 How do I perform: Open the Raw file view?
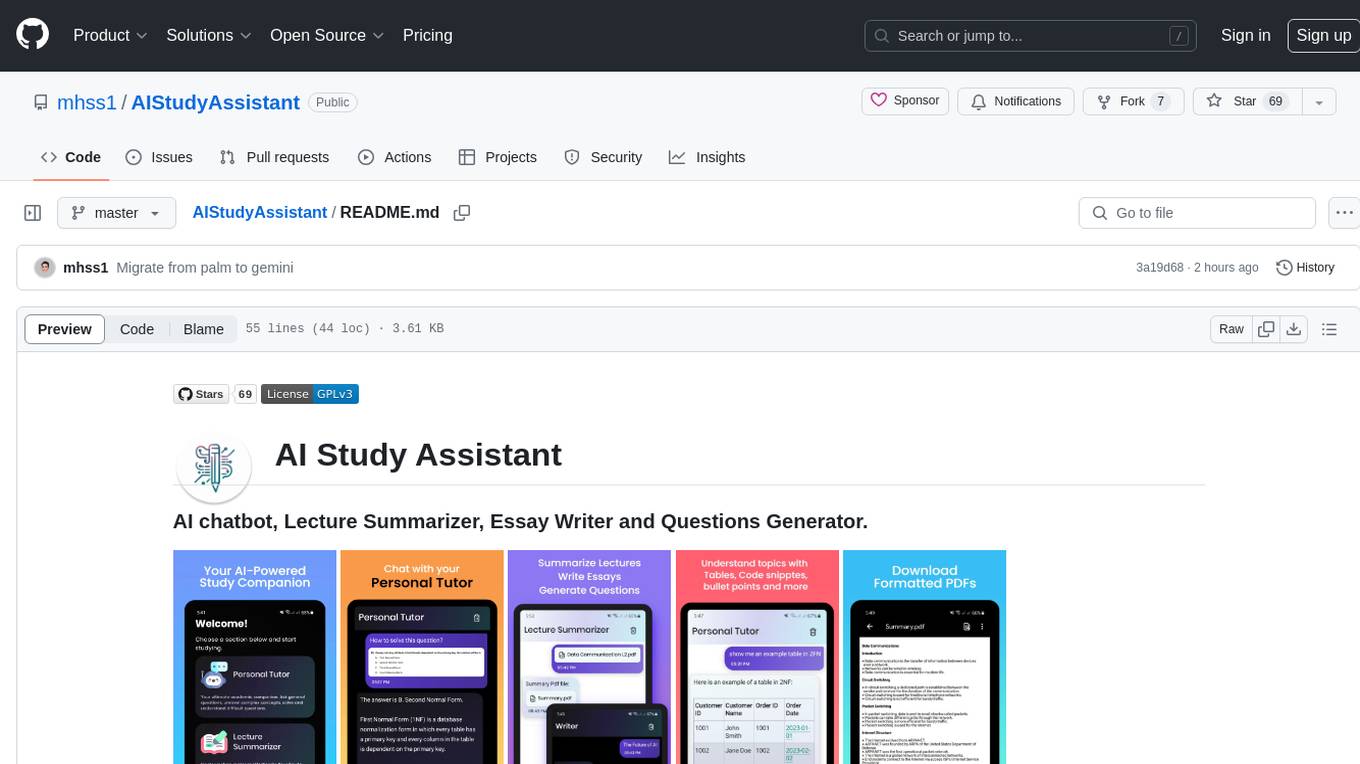point(1231,329)
